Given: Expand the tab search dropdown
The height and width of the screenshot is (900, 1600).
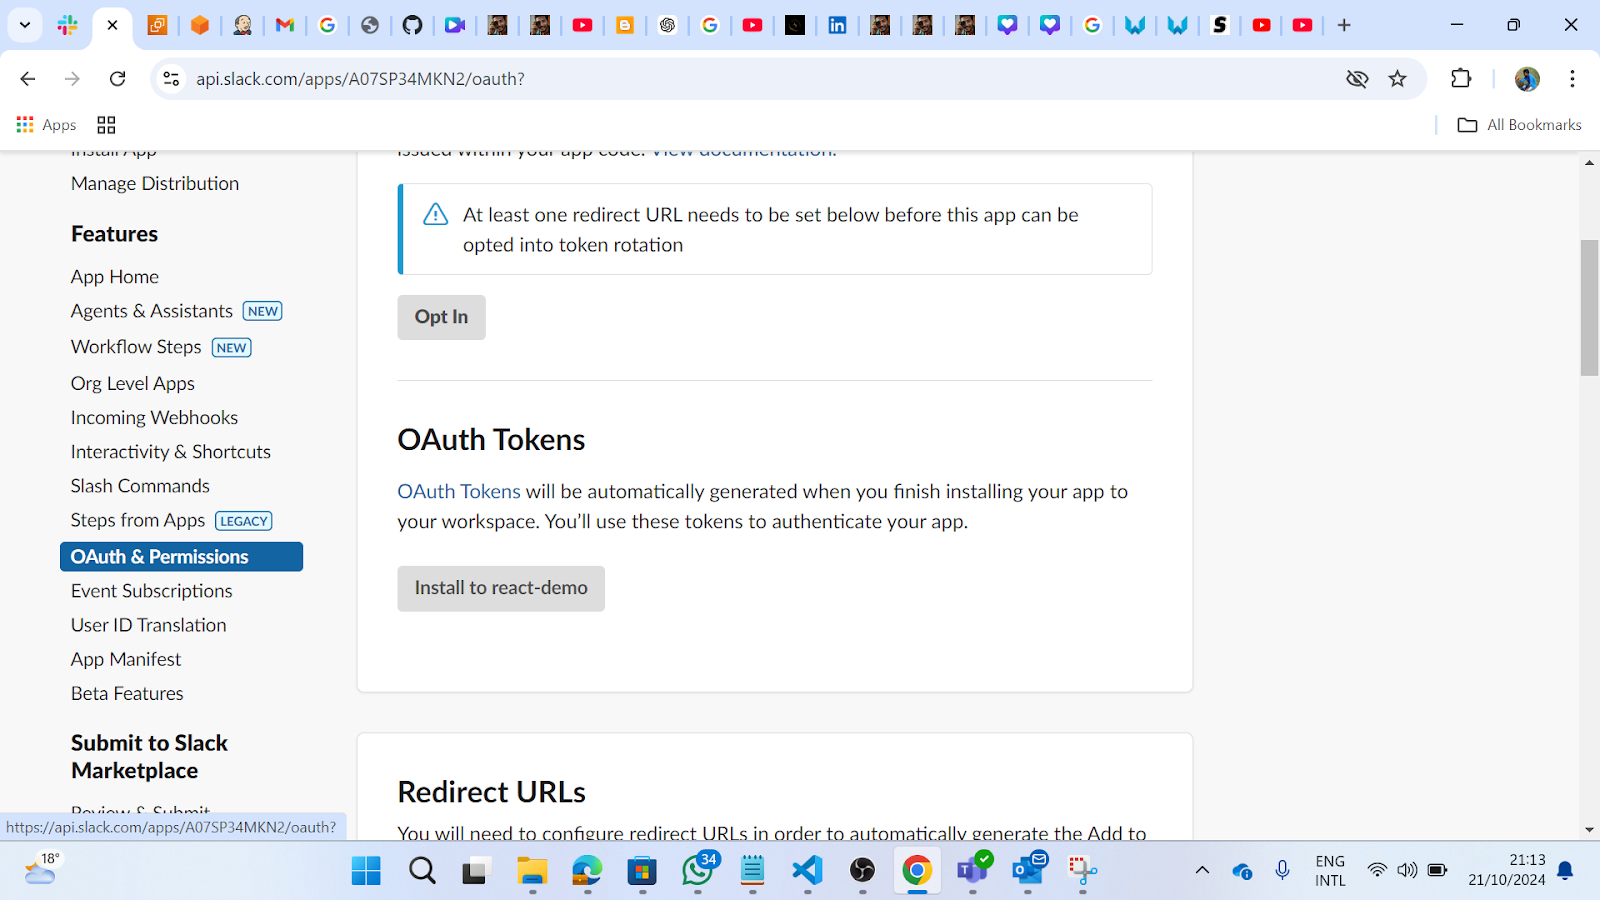Looking at the screenshot, I should (x=25, y=25).
